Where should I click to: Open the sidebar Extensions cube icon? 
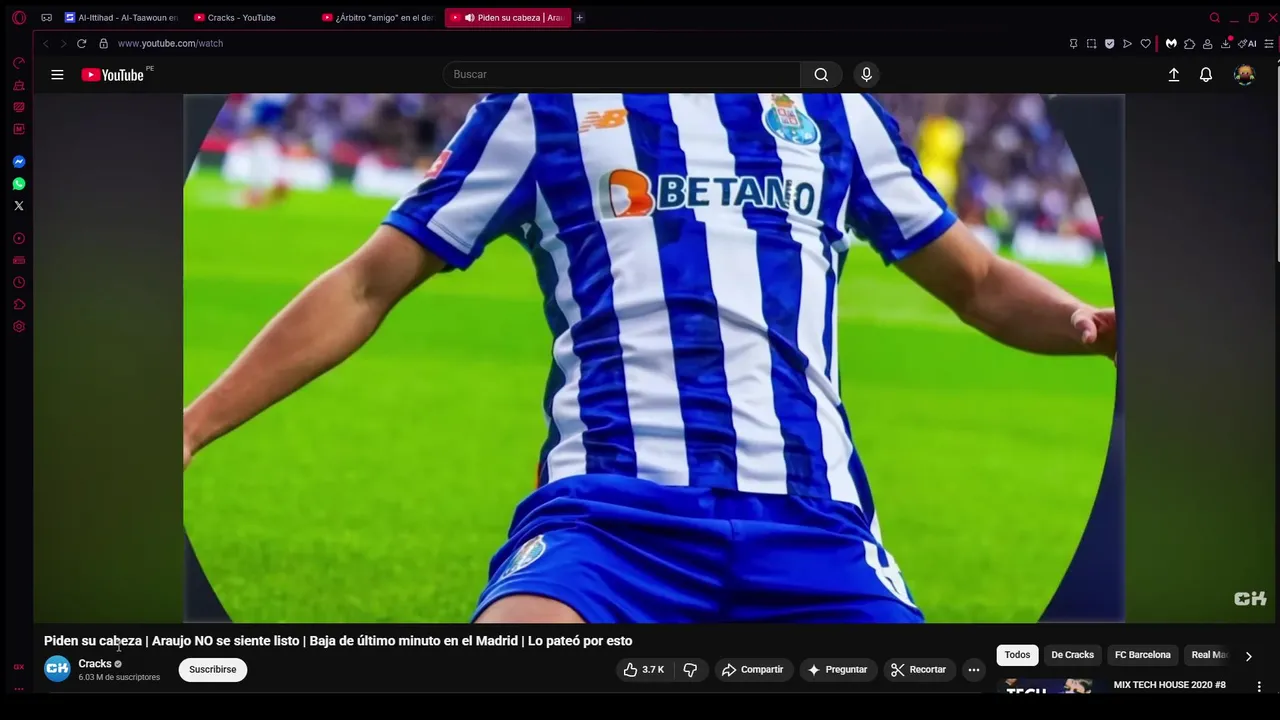pyautogui.click(x=18, y=305)
